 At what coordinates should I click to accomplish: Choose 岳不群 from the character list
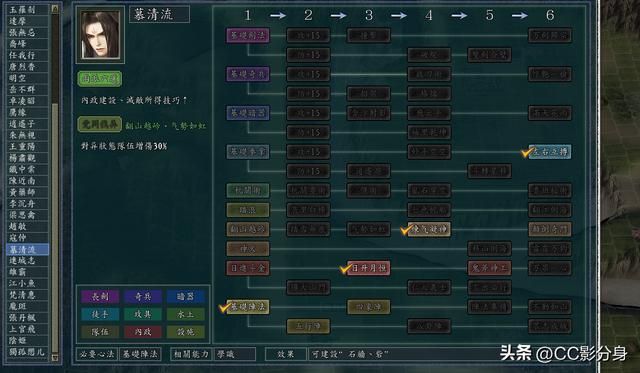pos(27,89)
